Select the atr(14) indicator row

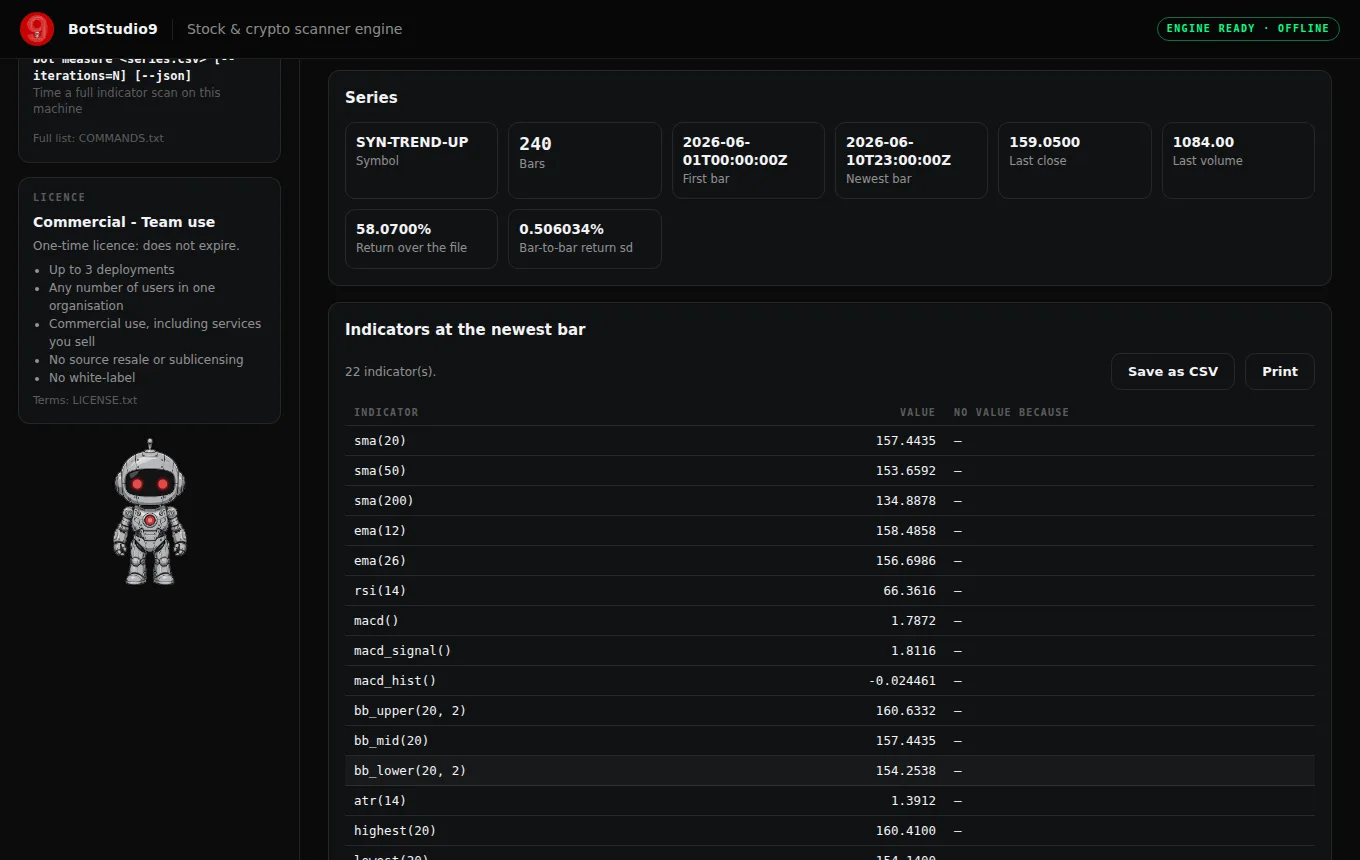coord(830,801)
